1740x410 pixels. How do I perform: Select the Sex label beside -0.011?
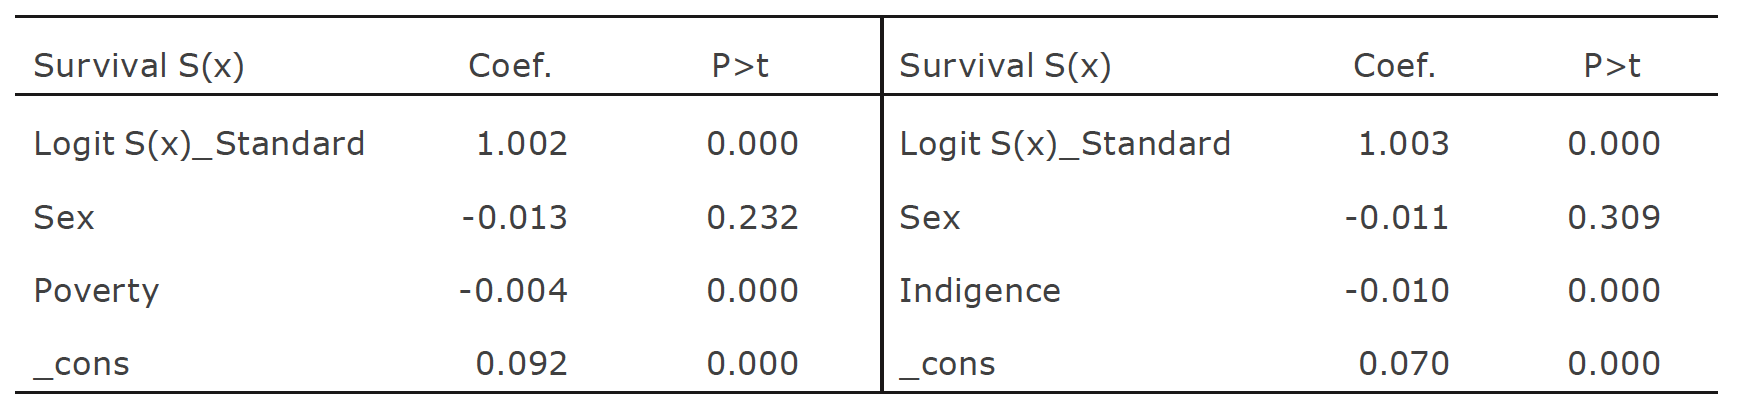point(929,218)
